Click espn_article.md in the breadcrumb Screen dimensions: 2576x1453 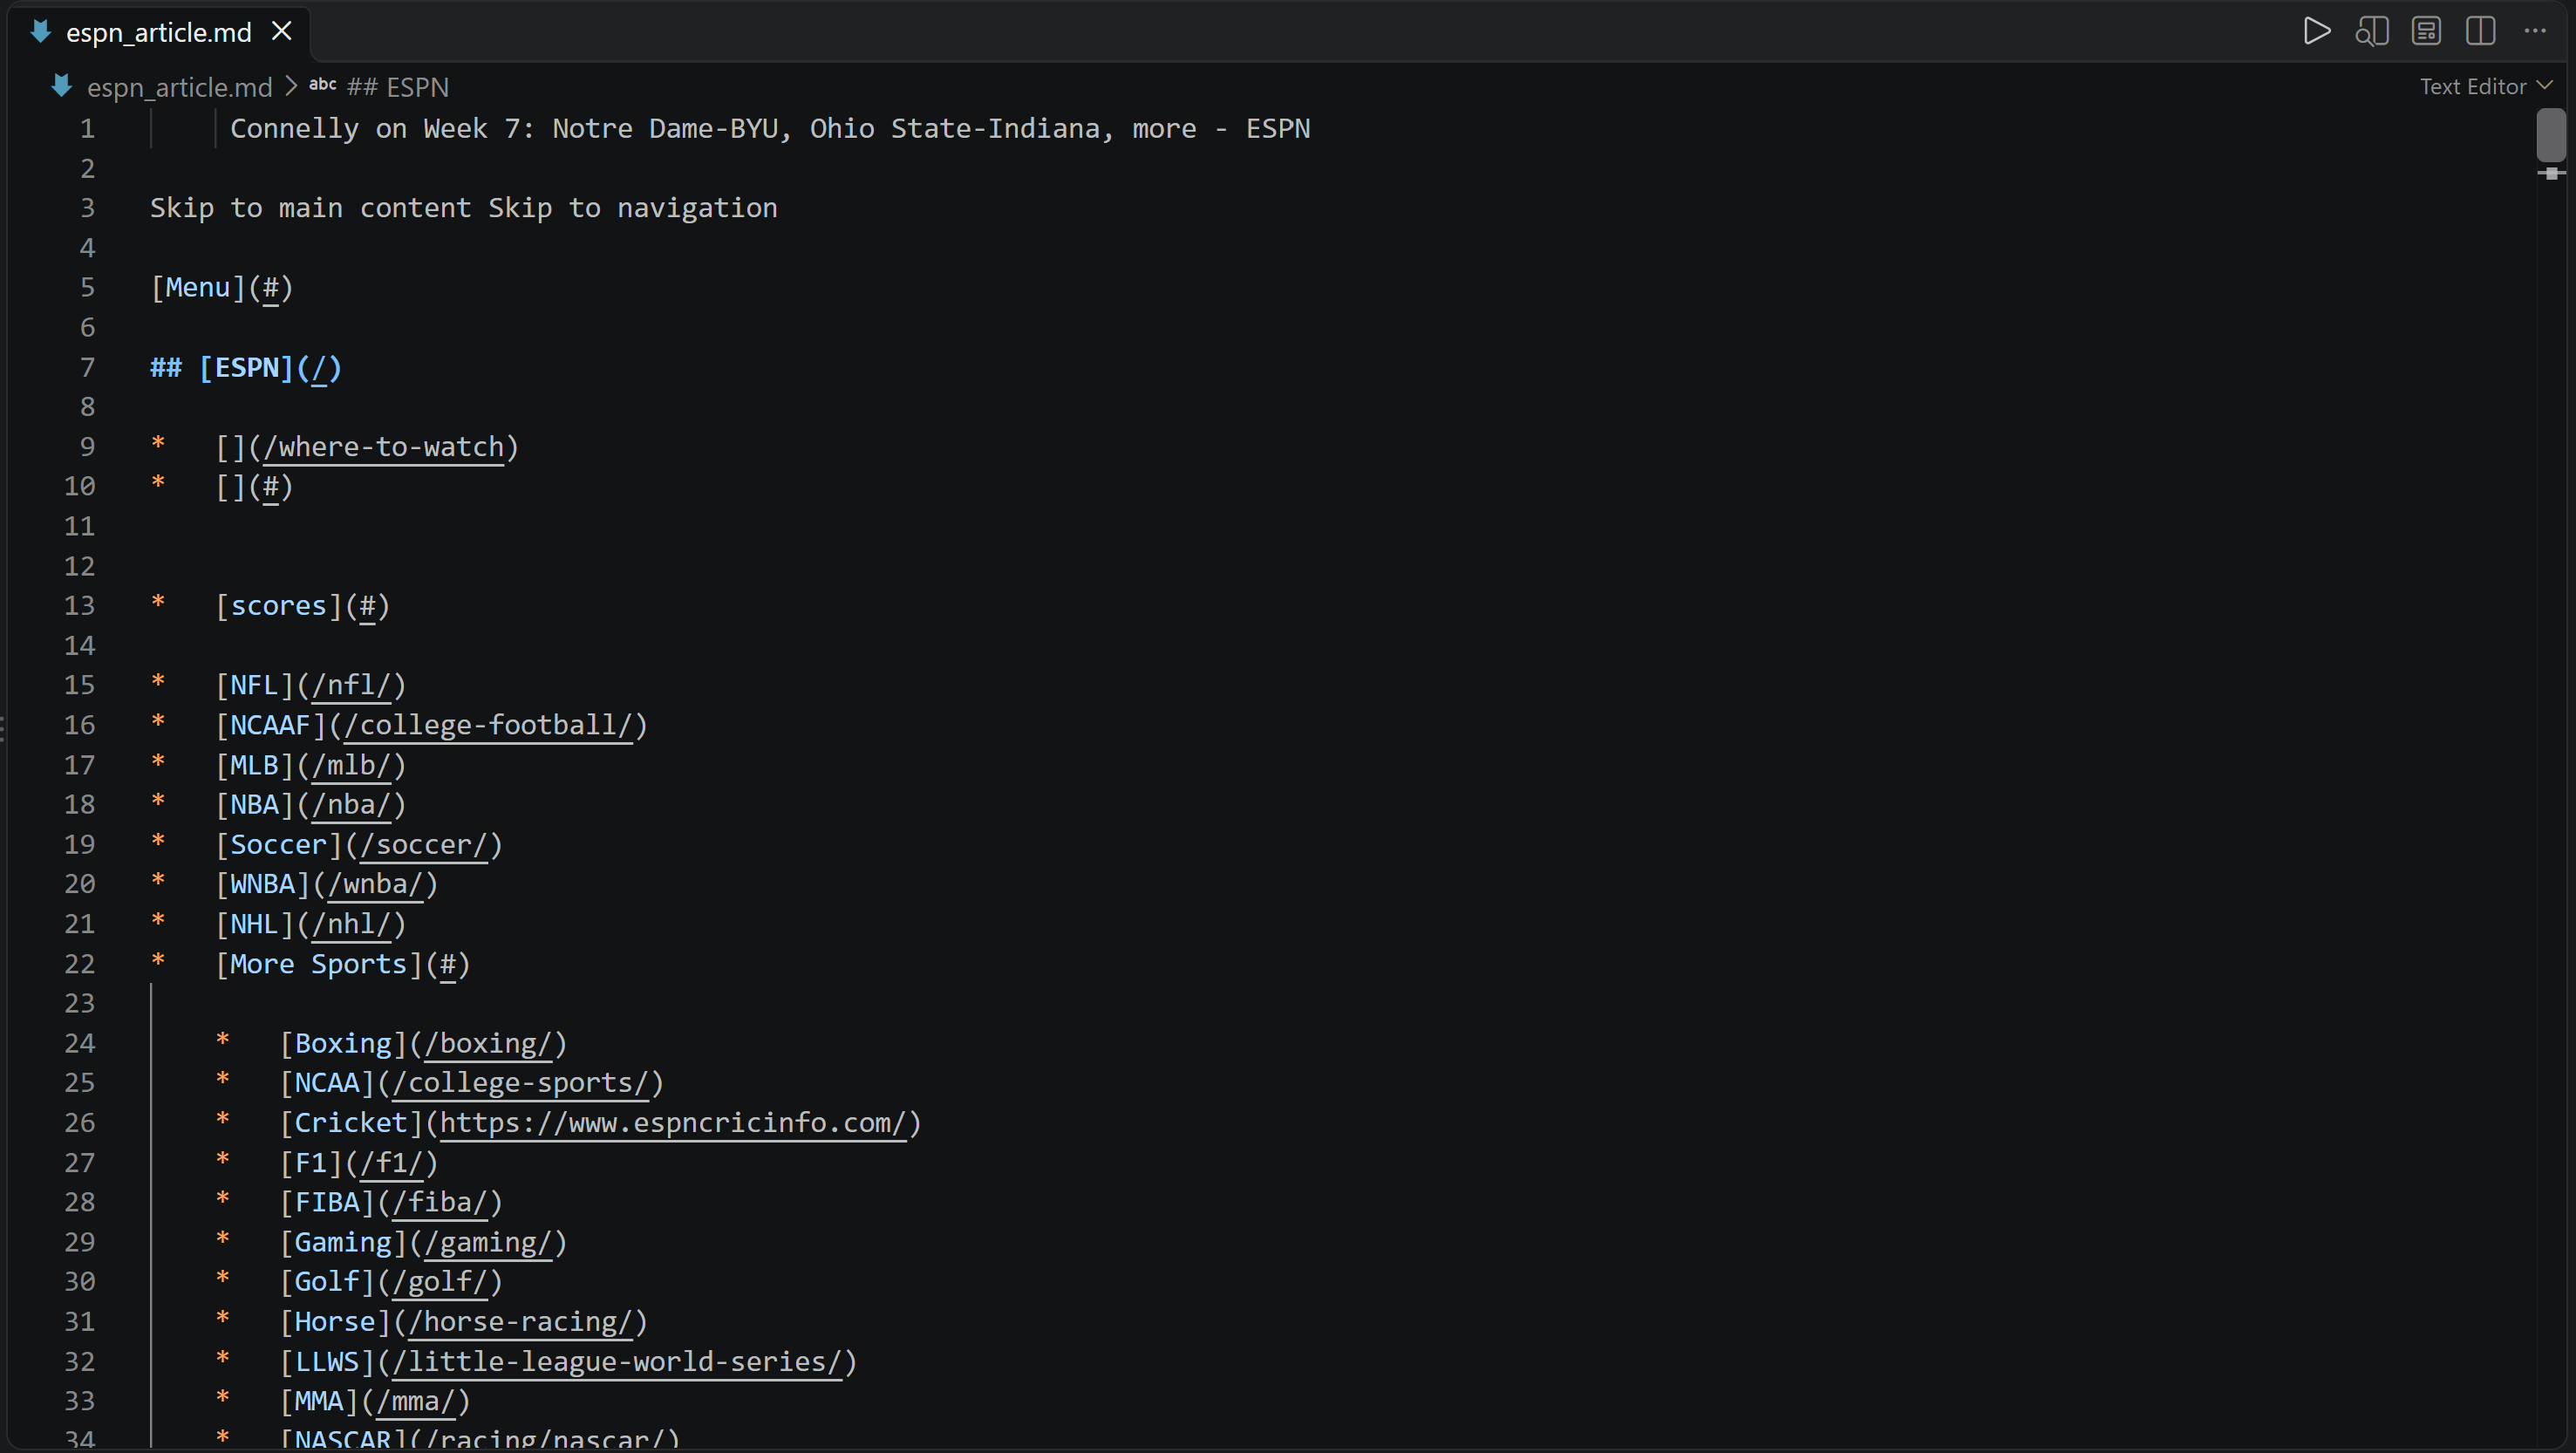pyautogui.click(x=179, y=87)
